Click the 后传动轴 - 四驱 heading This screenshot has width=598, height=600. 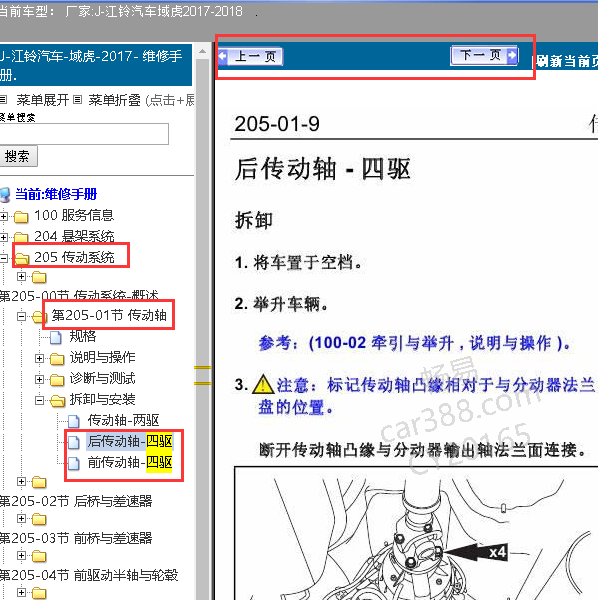tap(323, 169)
